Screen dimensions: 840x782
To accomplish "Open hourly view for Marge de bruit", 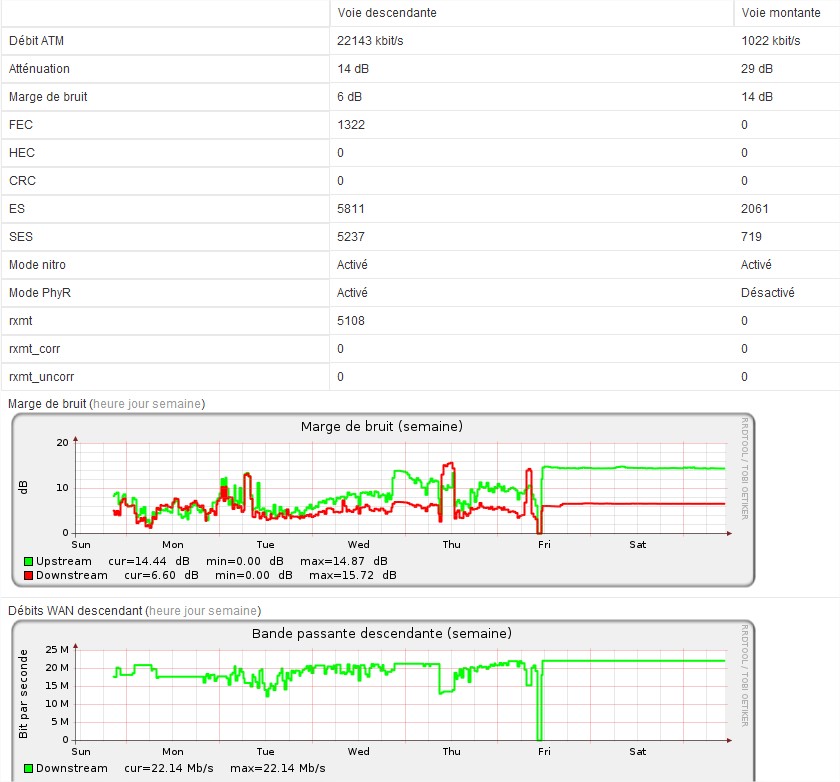I will point(108,403).
